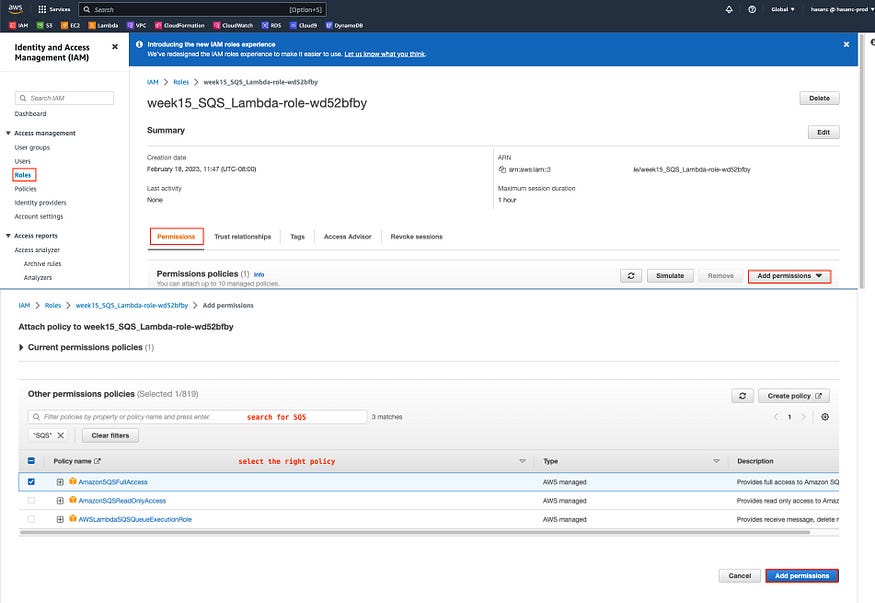Check the AmazonSQSReadOnlyAccess policy
This screenshot has width=875, height=603.
point(31,500)
